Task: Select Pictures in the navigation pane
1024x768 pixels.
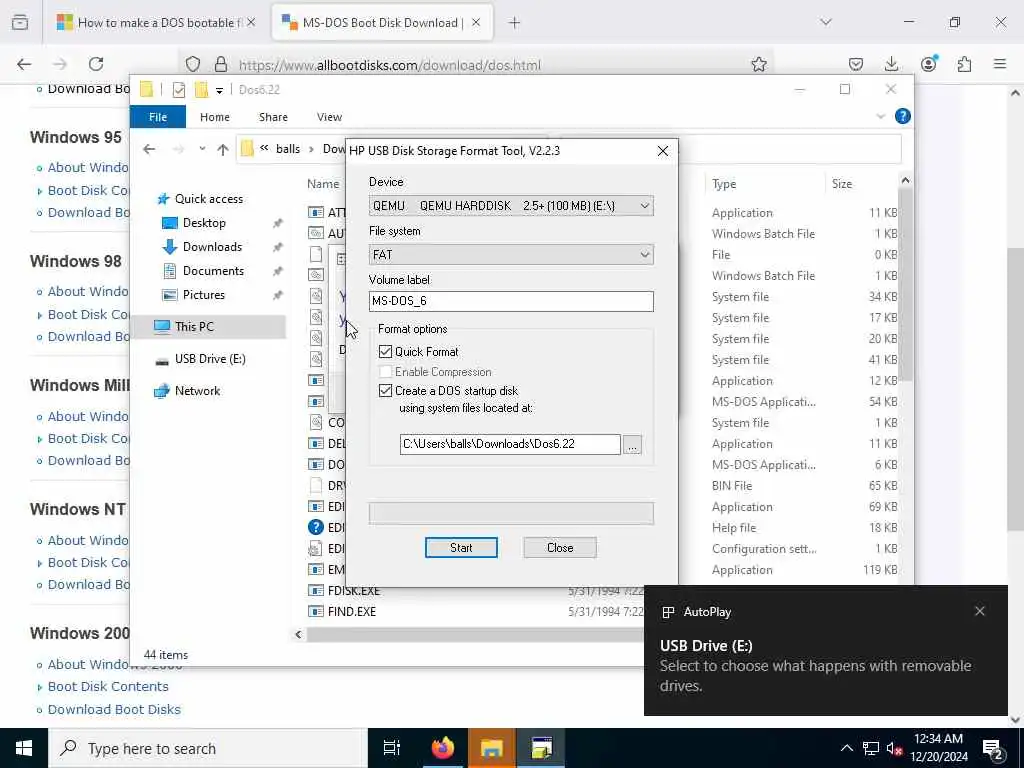Action: (204, 295)
